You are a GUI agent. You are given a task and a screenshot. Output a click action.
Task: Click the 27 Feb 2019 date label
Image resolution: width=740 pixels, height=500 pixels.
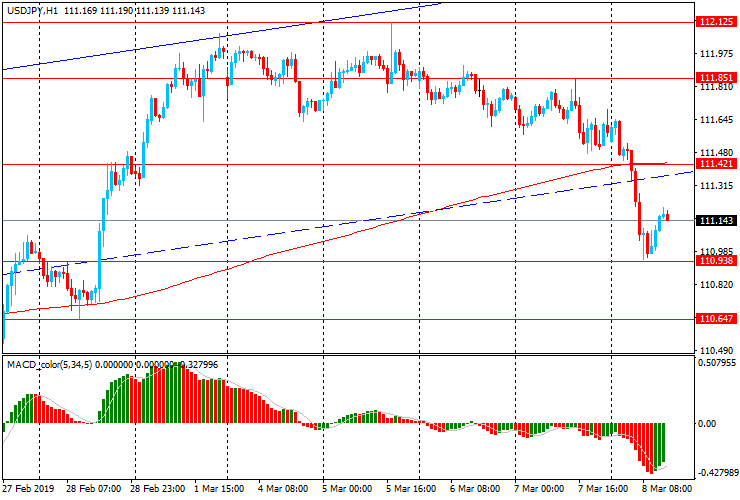28,489
